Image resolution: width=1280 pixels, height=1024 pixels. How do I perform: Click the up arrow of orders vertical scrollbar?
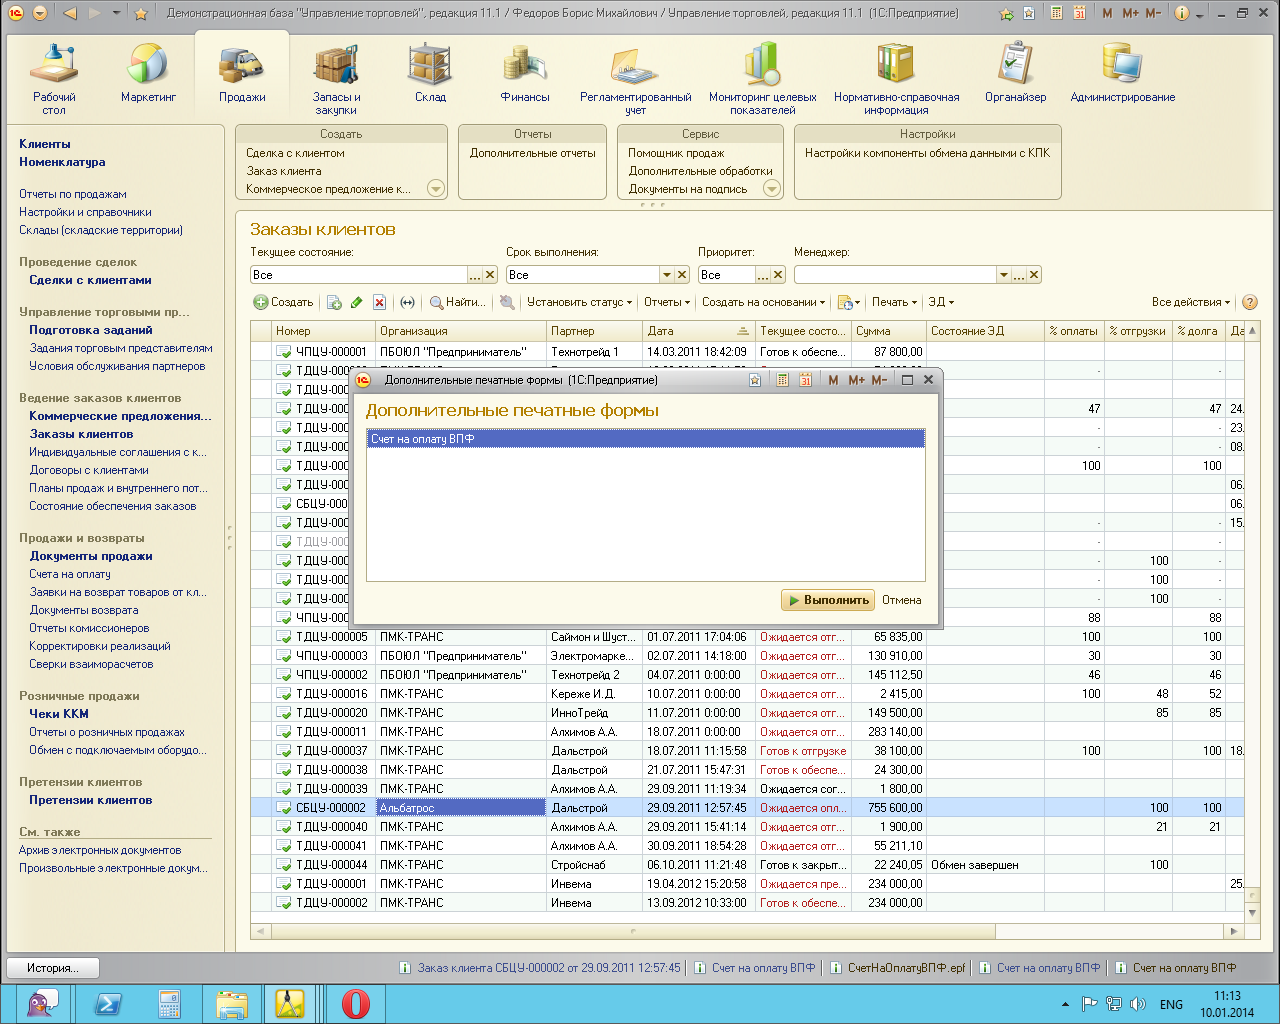pyautogui.click(x=1252, y=330)
